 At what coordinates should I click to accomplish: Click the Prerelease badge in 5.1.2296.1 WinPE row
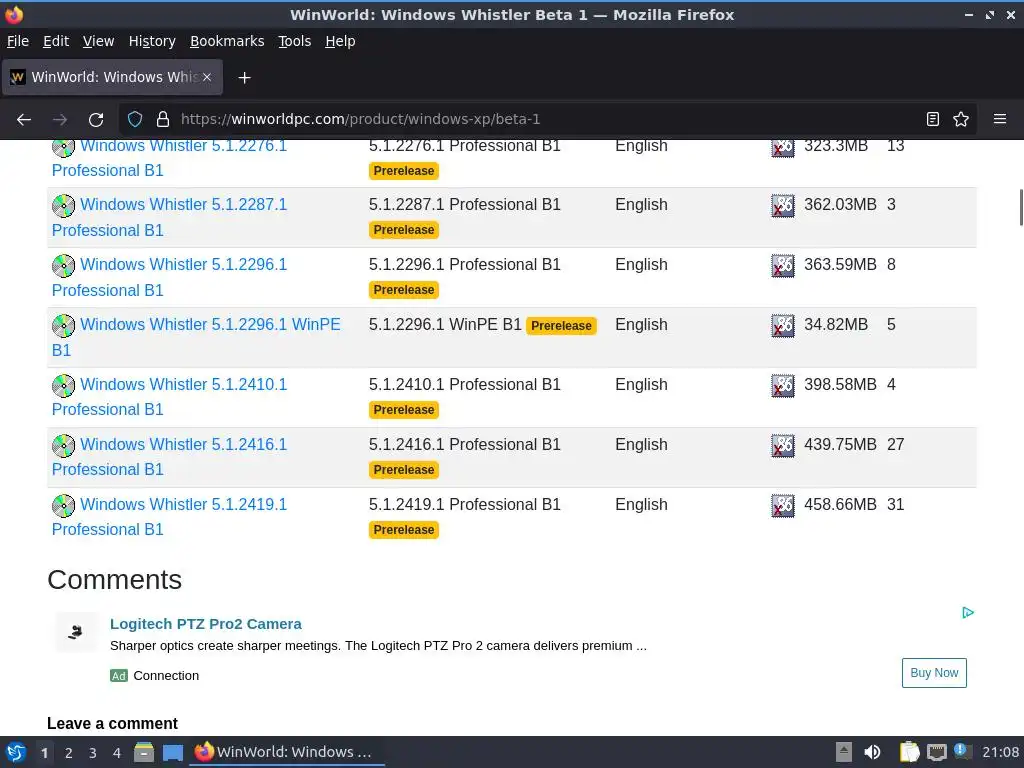(x=561, y=326)
